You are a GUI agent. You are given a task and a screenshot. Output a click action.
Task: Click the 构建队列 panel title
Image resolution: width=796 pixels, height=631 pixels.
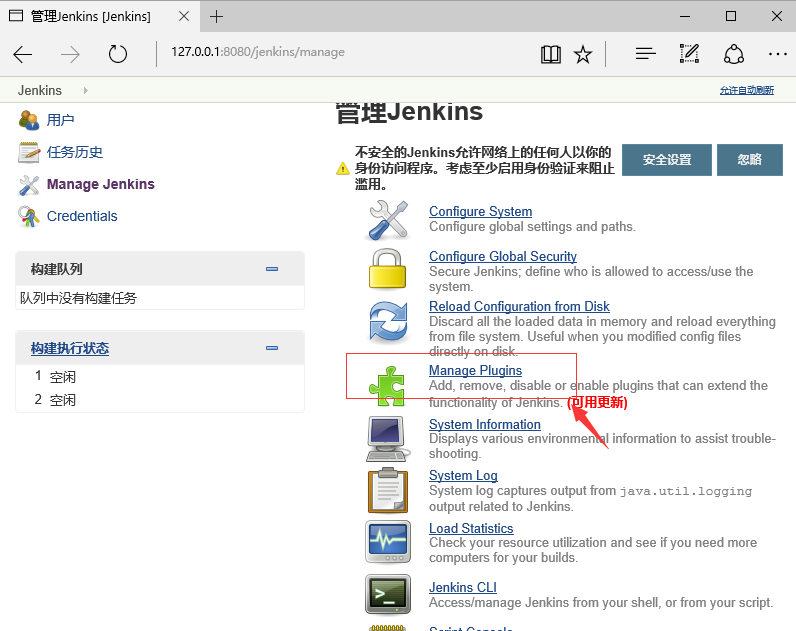[56, 269]
